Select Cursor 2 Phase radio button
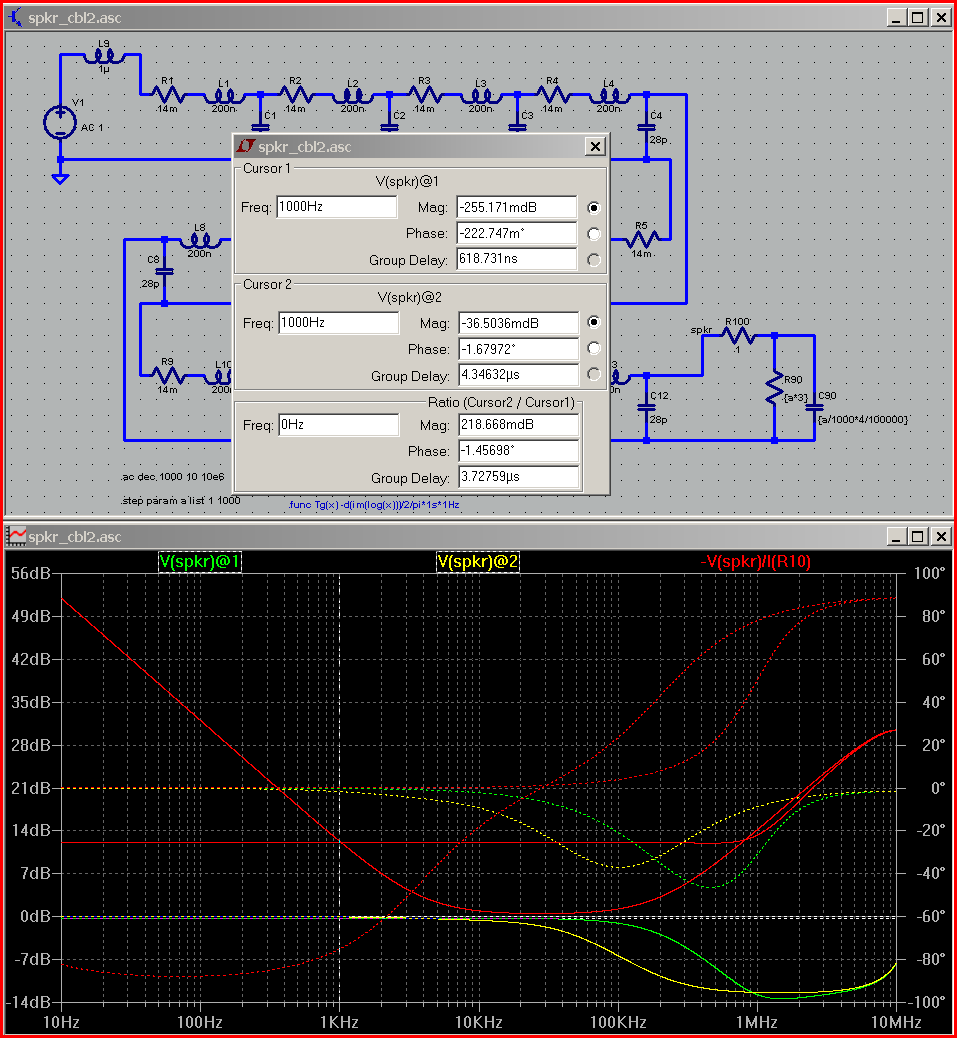Screen dimensions: 957x1038 (x=594, y=348)
